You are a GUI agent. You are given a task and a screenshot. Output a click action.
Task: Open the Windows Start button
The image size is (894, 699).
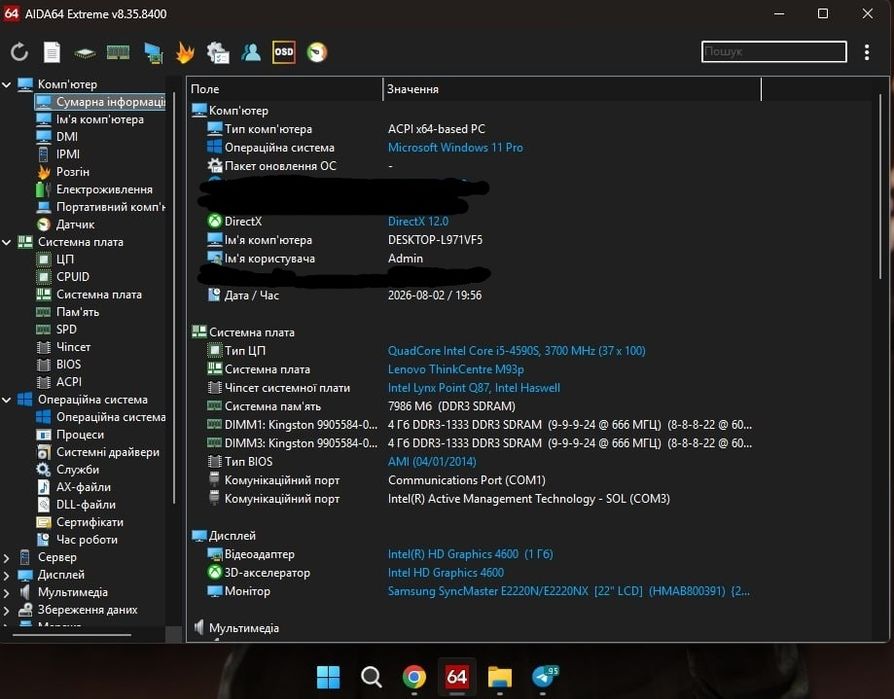click(x=328, y=677)
